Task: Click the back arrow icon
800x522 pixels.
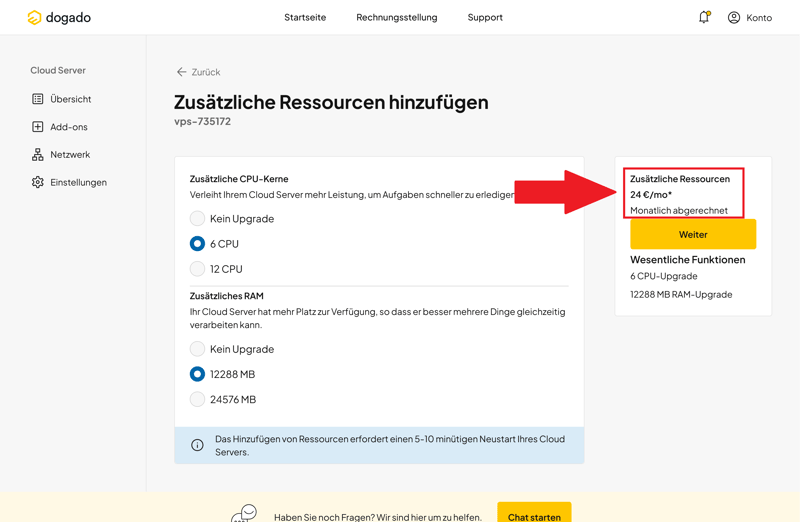Action: [181, 72]
